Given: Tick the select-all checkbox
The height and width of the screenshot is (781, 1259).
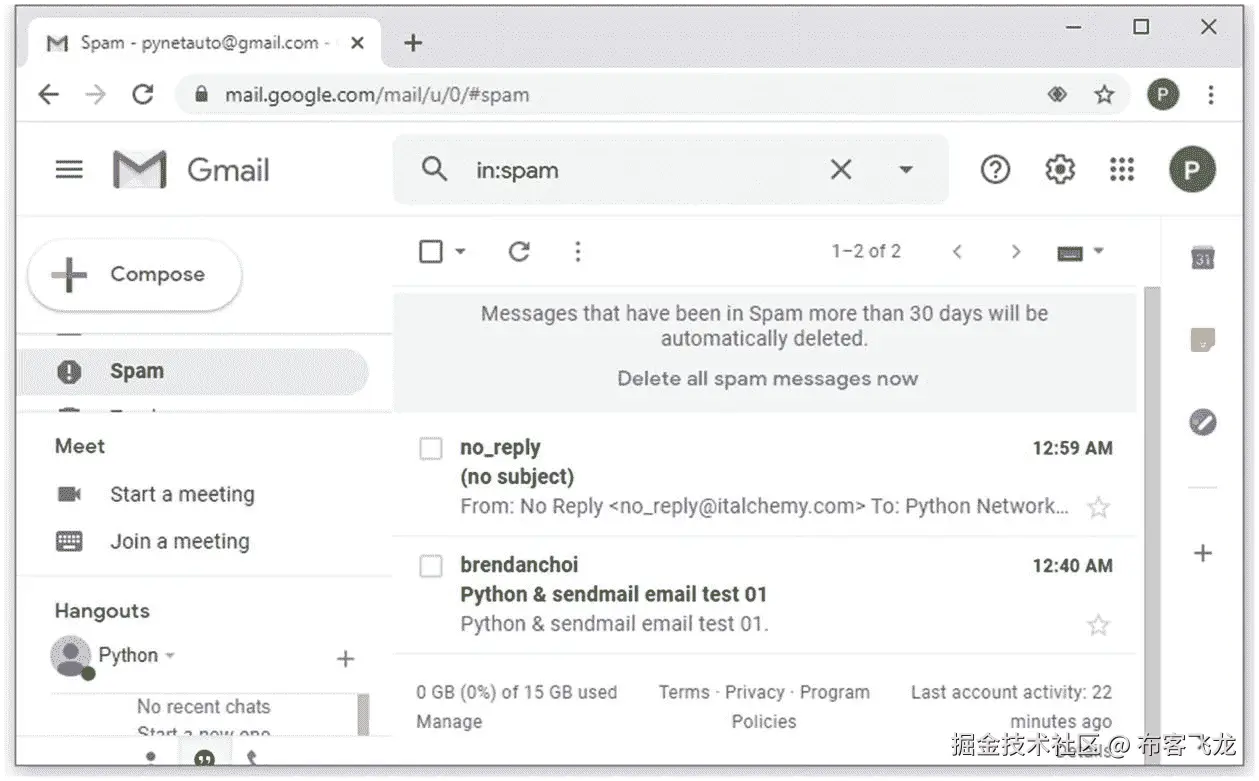Looking at the screenshot, I should (431, 252).
